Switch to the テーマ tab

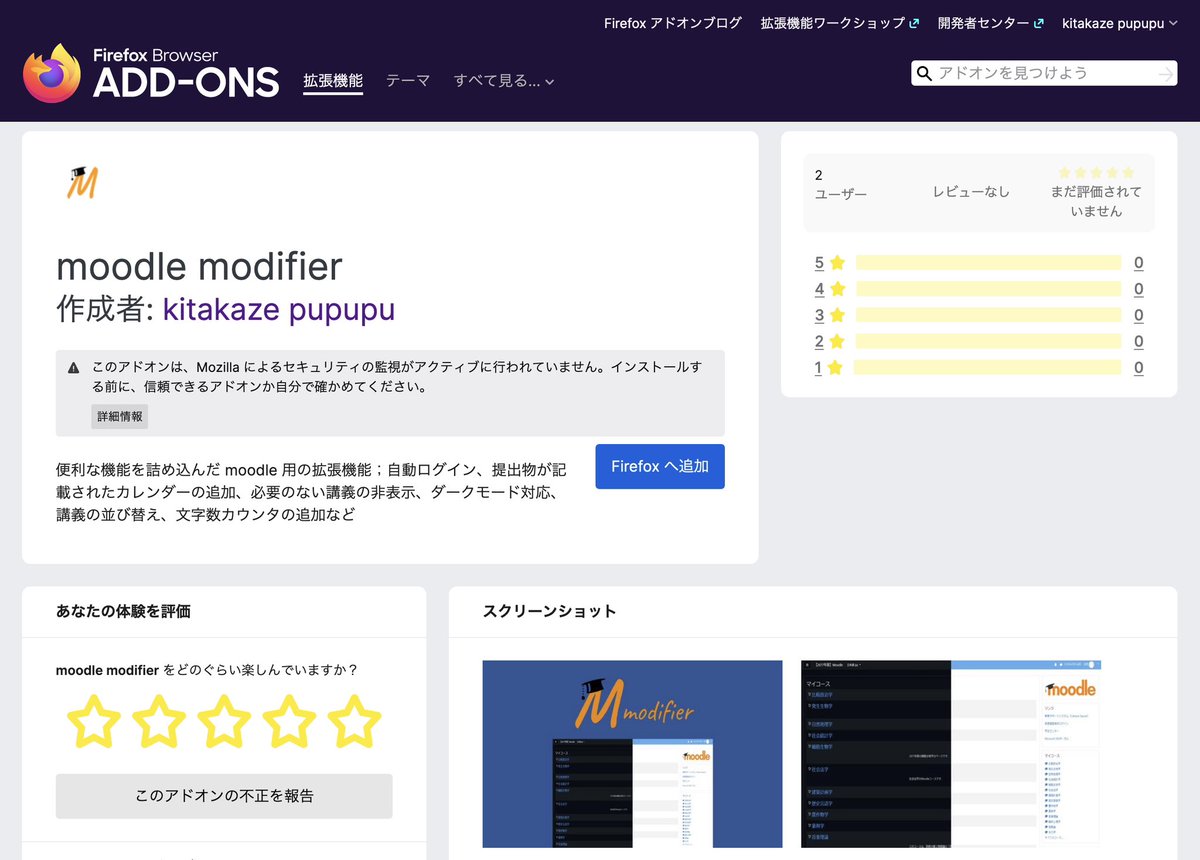pos(408,81)
